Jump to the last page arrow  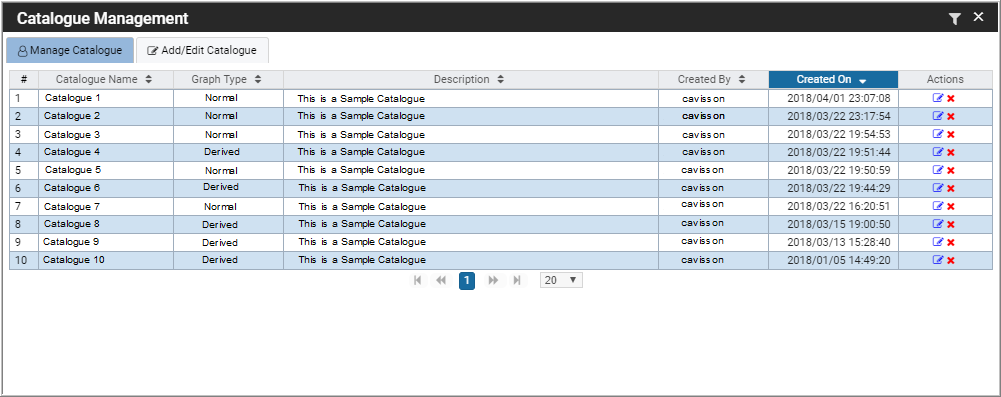tap(517, 280)
